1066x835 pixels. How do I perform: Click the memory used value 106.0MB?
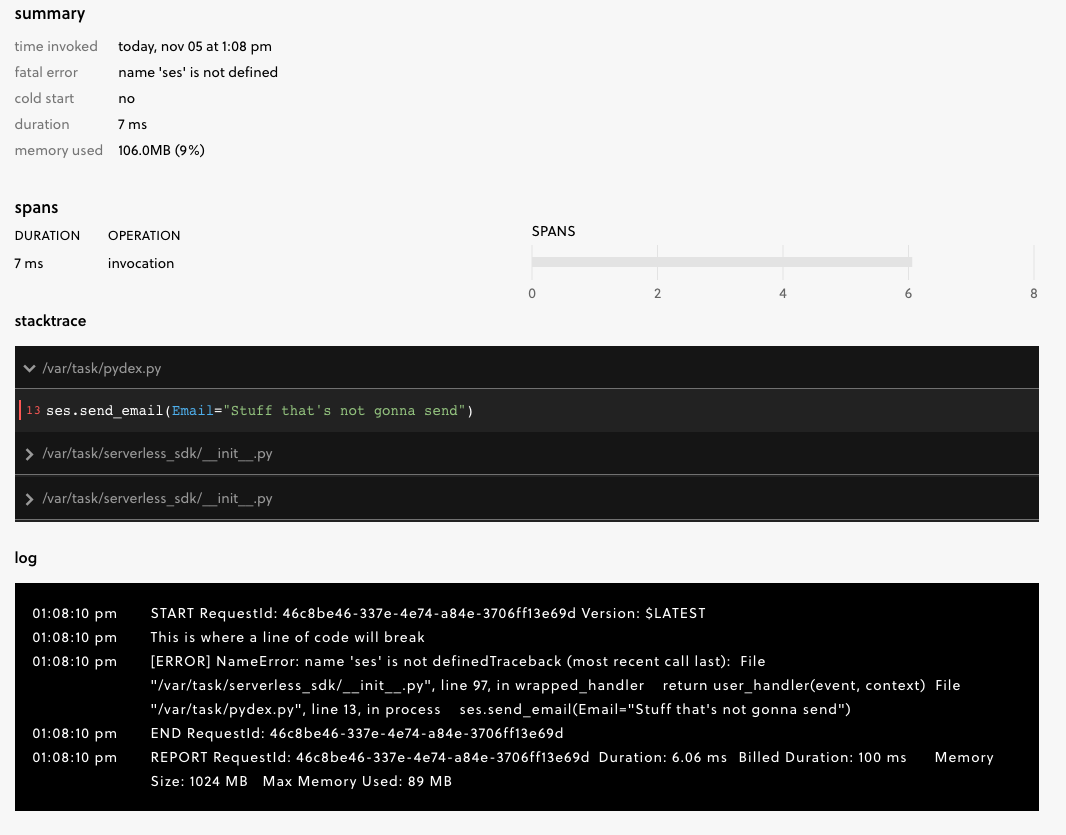coord(160,150)
